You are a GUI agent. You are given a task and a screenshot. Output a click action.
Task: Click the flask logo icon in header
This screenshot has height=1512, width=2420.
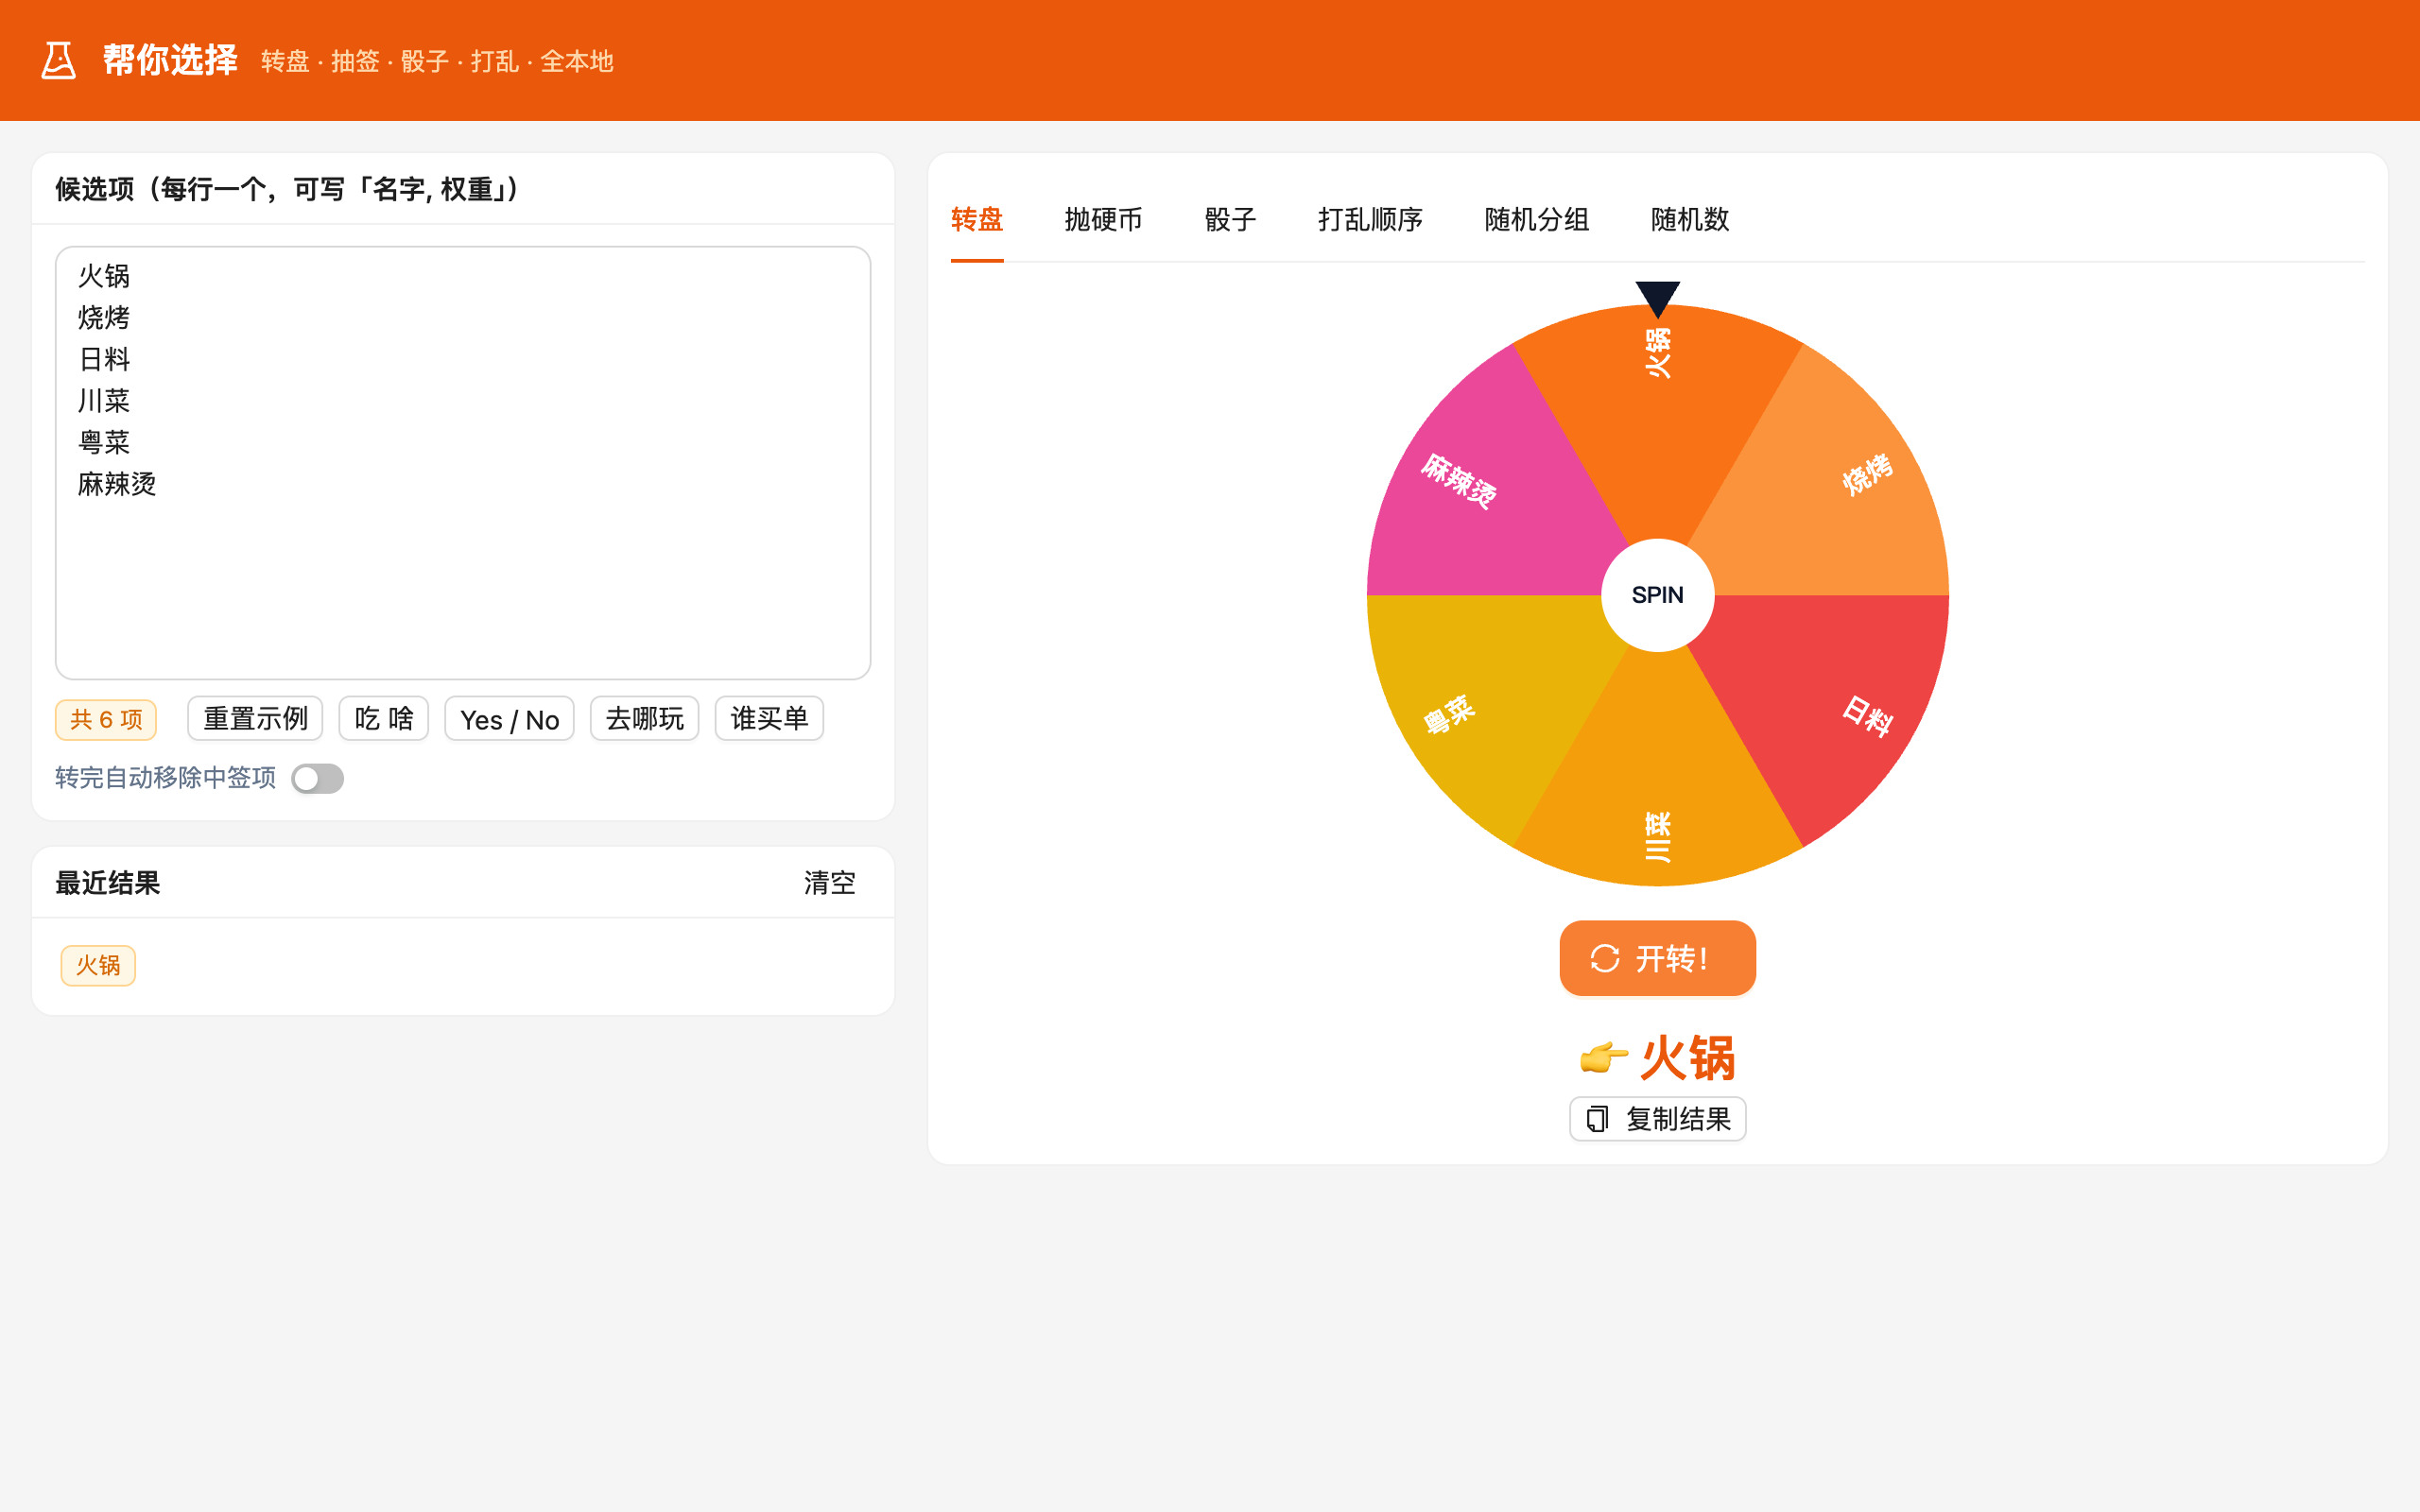point(58,60)
